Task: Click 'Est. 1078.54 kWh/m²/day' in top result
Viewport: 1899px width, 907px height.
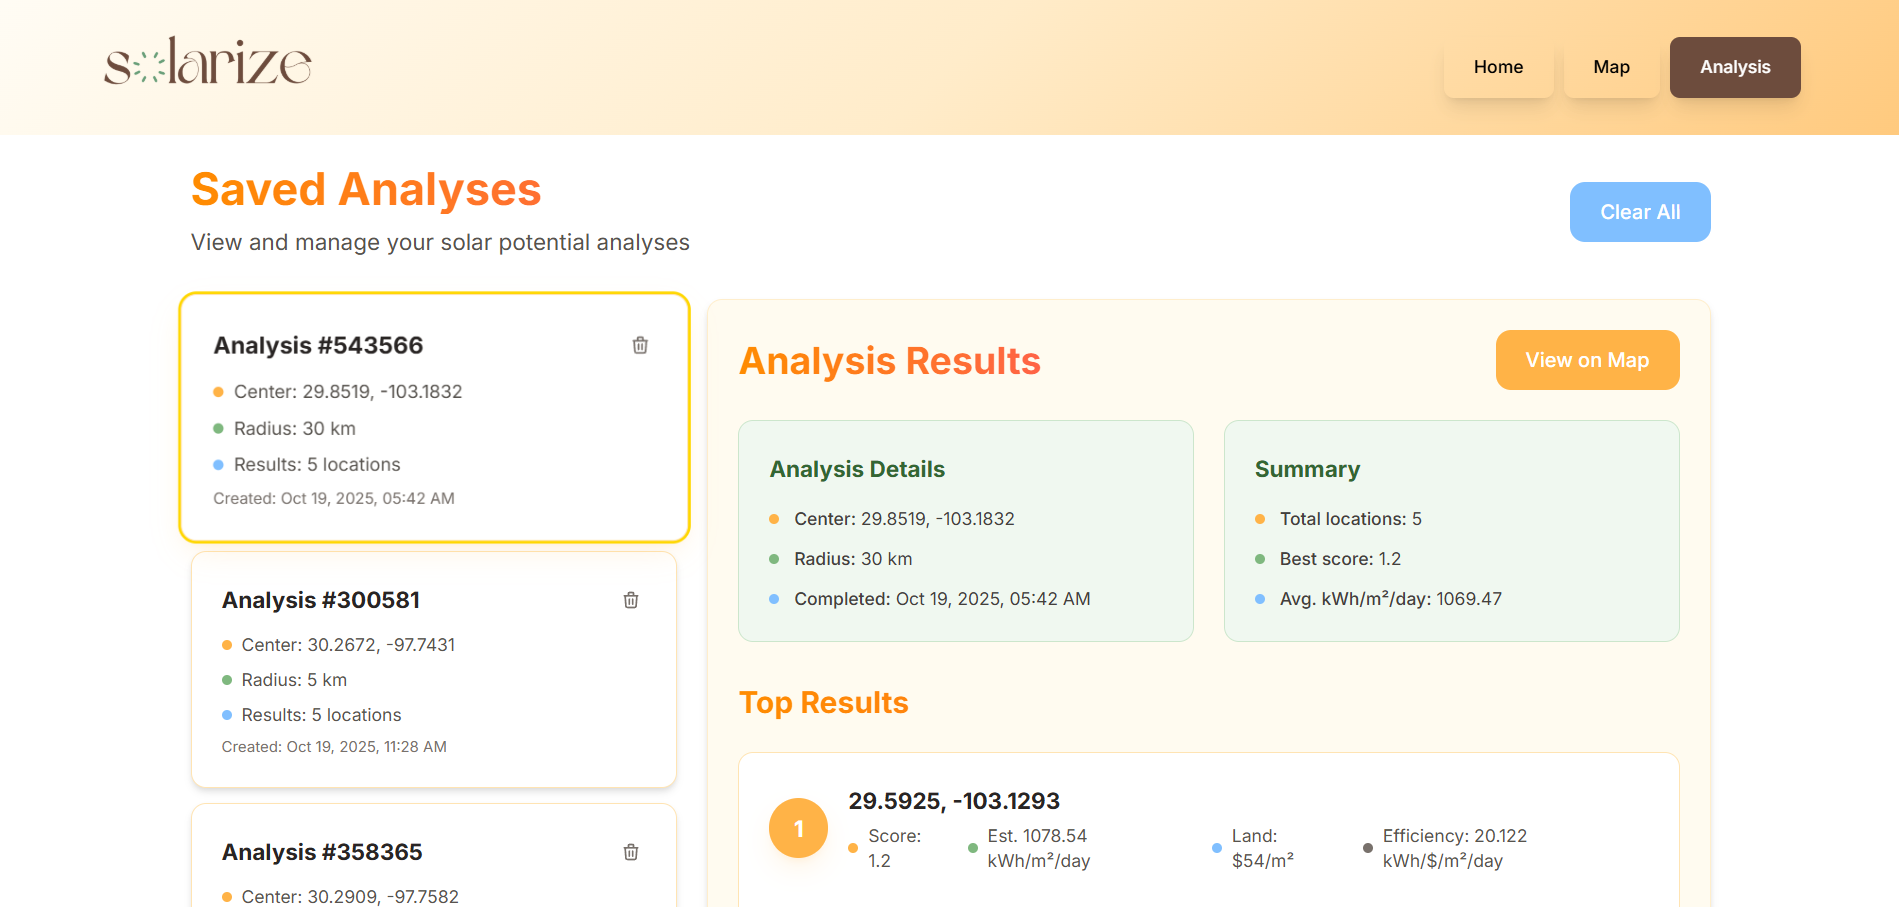Action: (x=1038, y=848)
